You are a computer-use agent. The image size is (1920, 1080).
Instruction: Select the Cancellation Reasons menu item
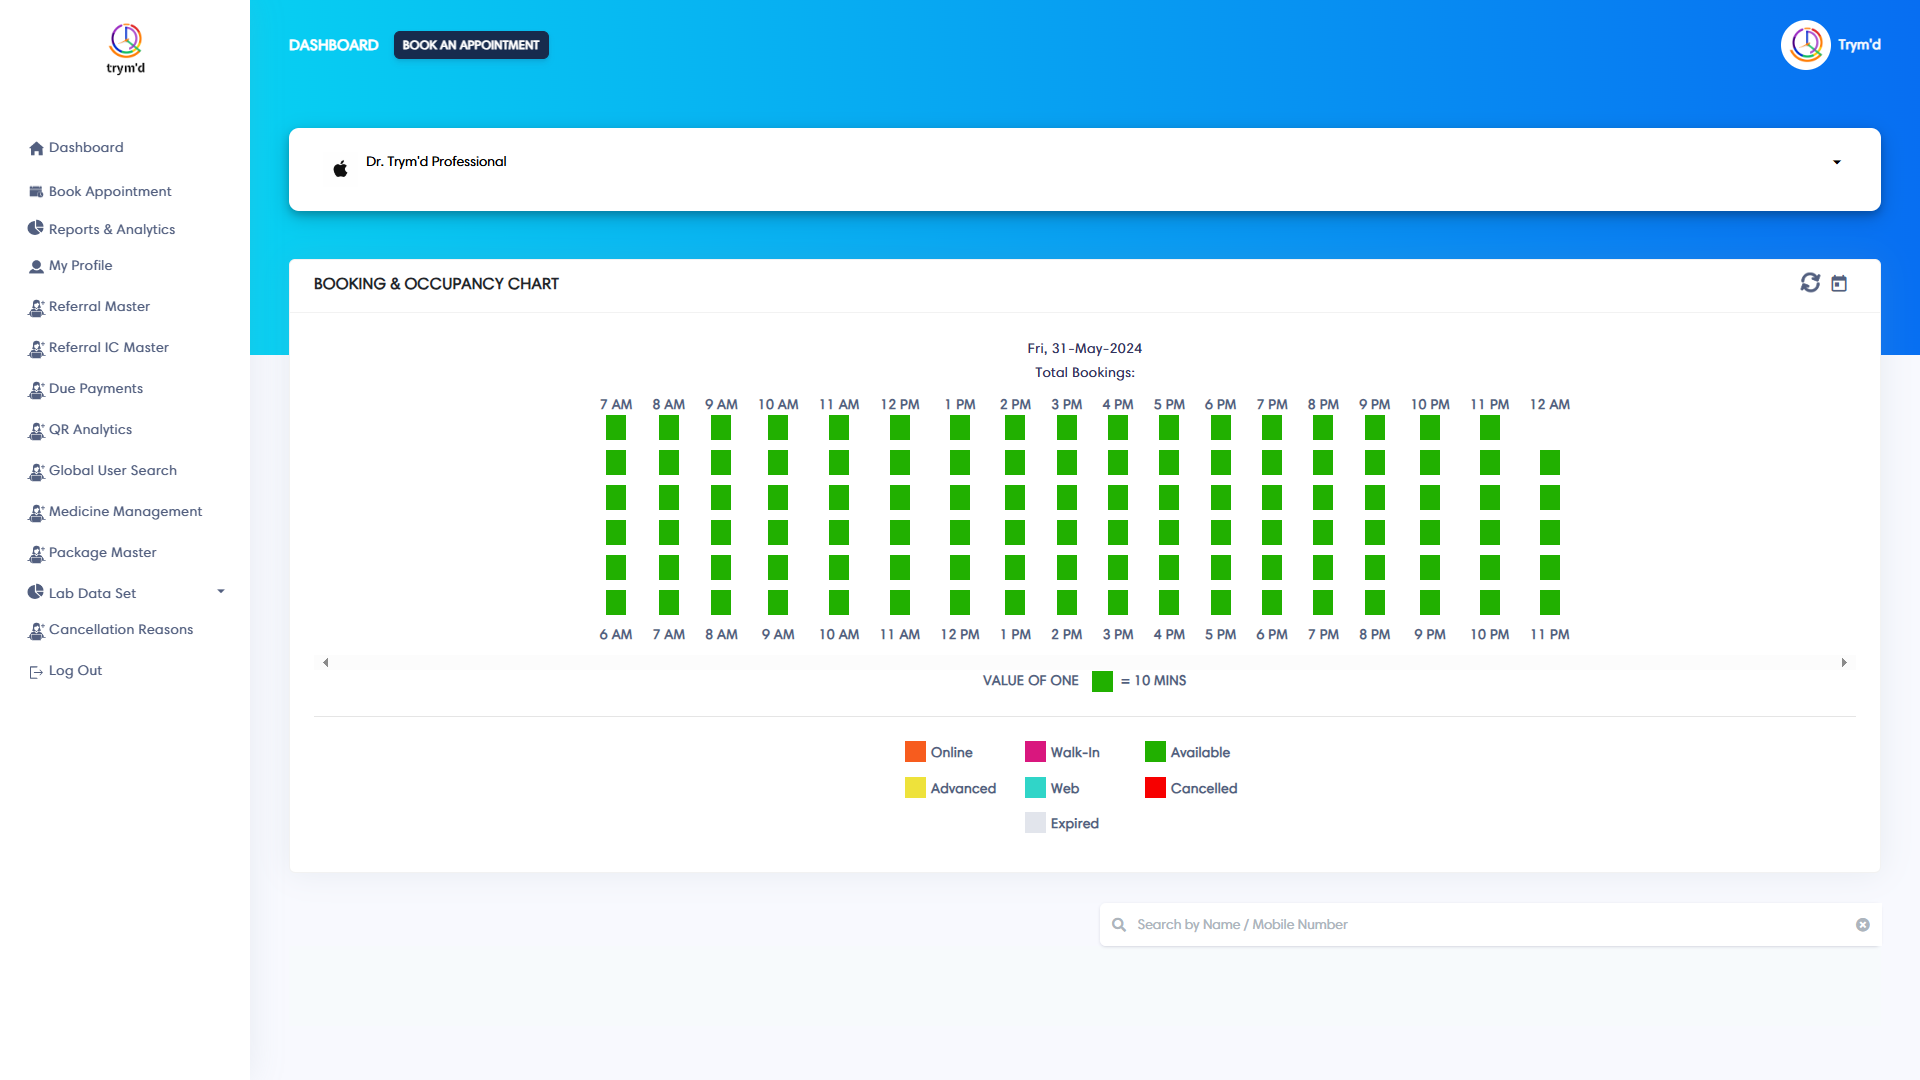[x=120, y=629]
